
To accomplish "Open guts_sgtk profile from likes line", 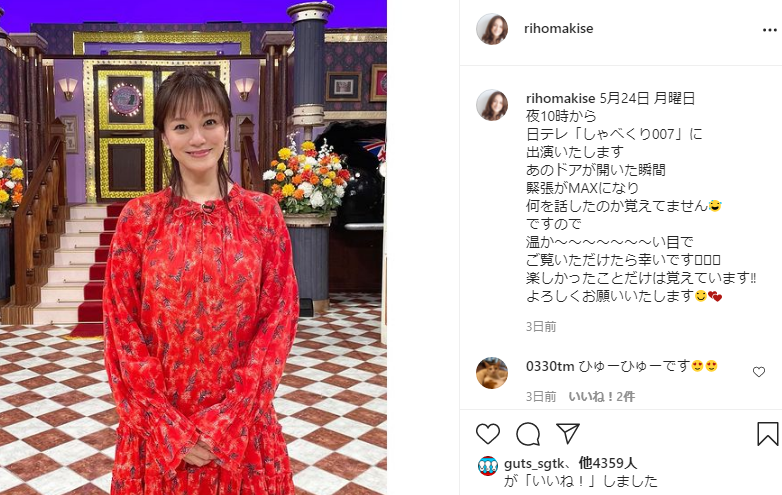I will 537,464.
